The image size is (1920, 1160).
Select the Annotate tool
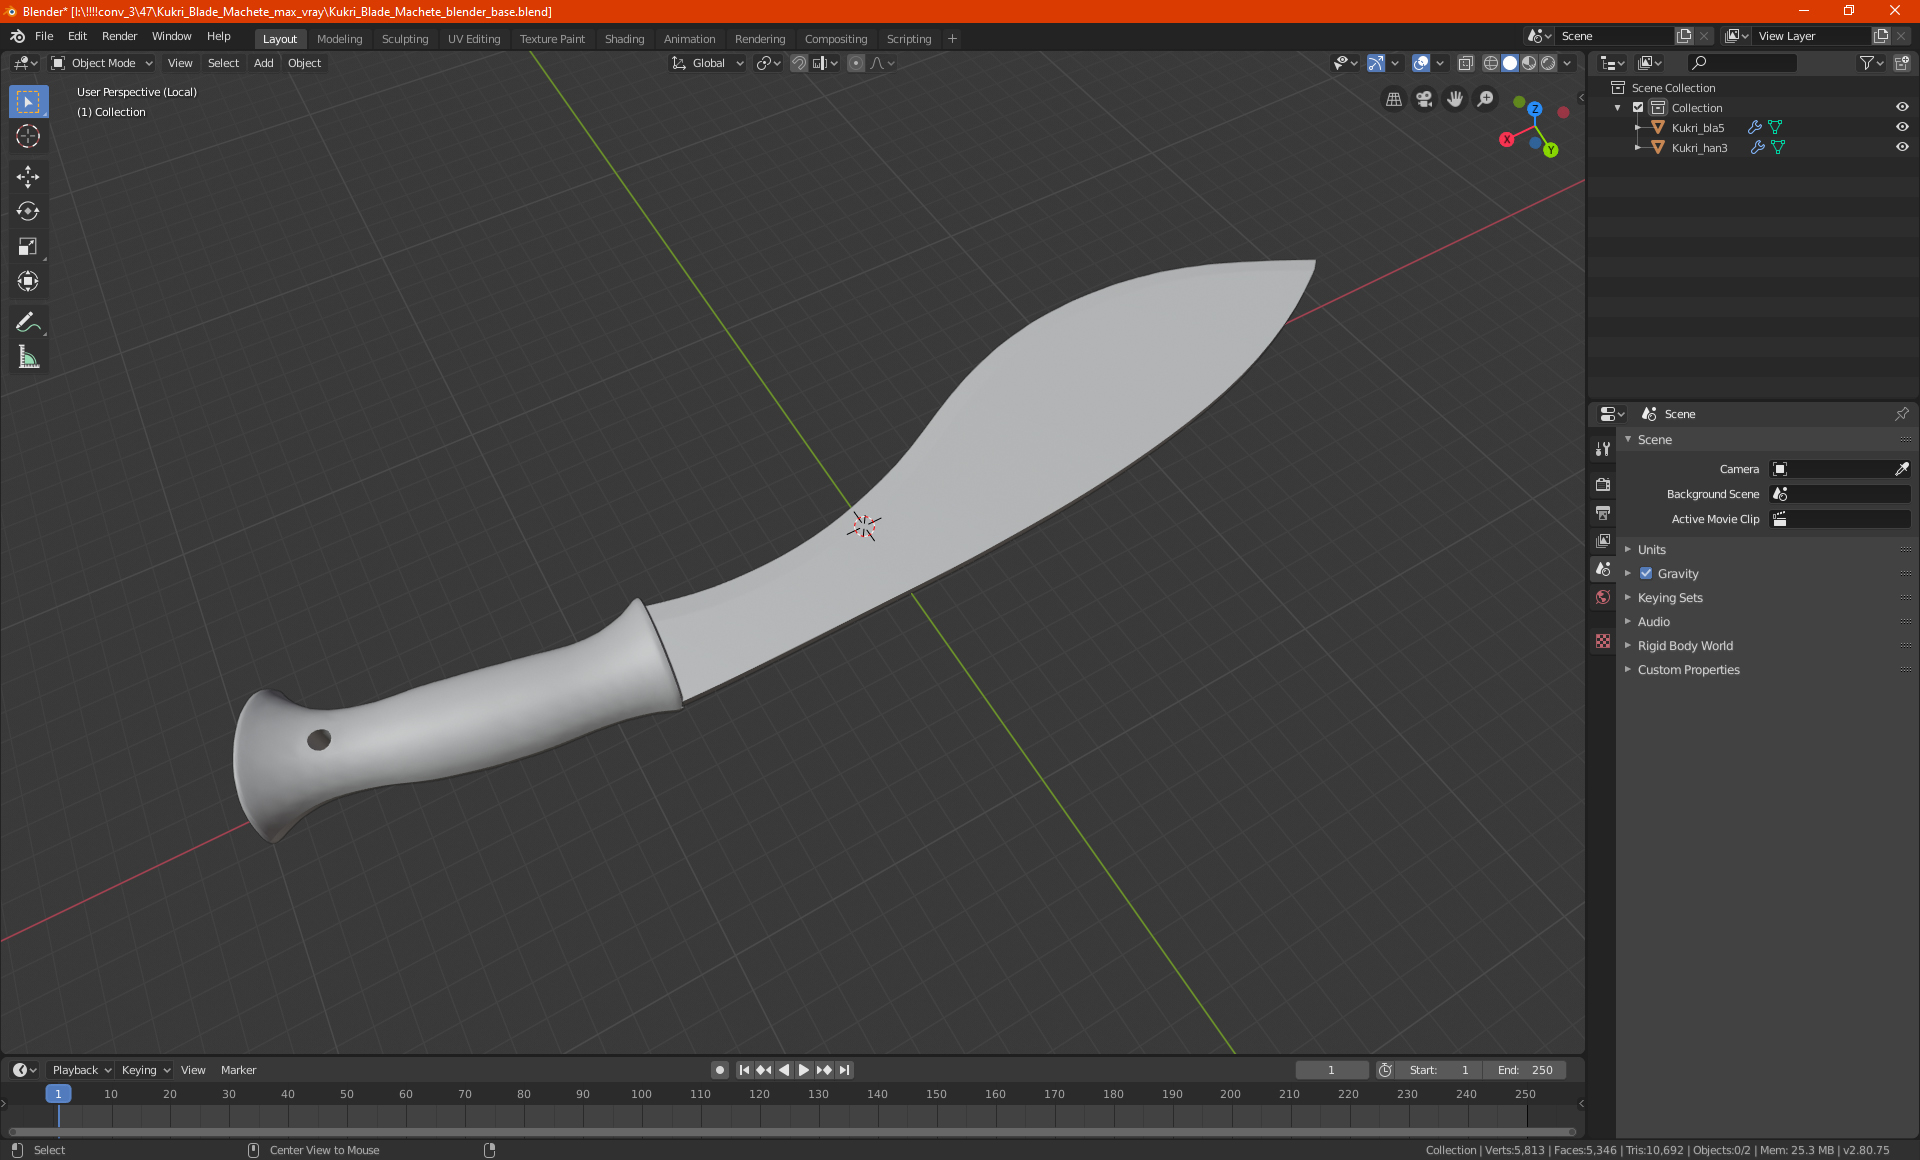[x=28, y=323]
